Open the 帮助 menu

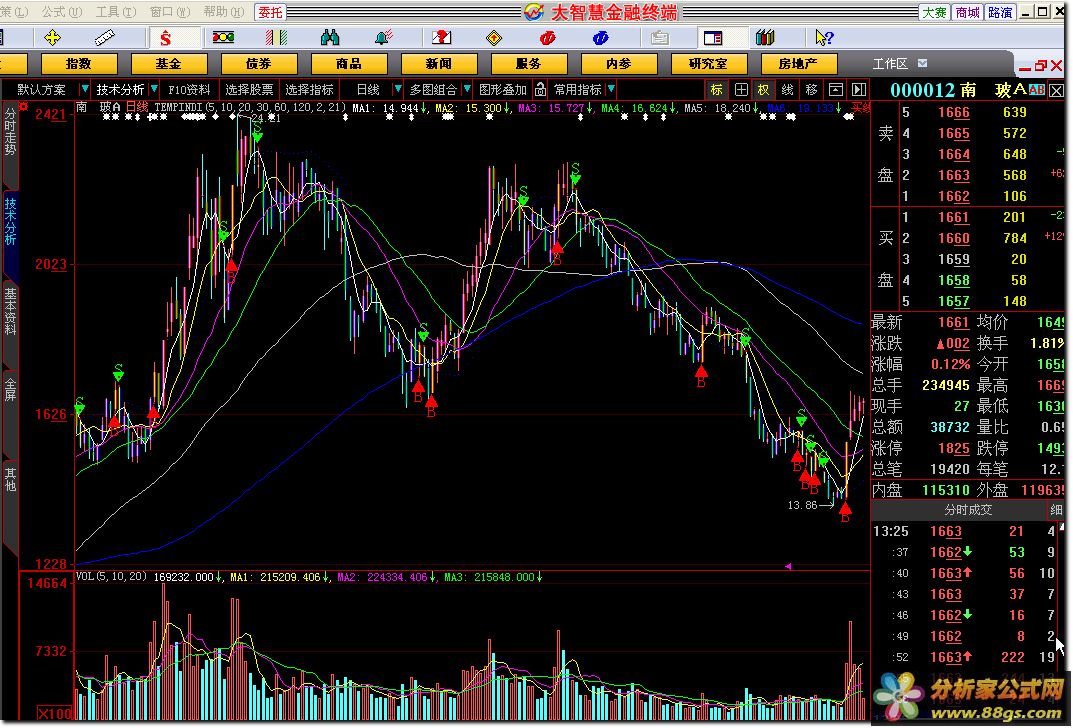point(224,12)
